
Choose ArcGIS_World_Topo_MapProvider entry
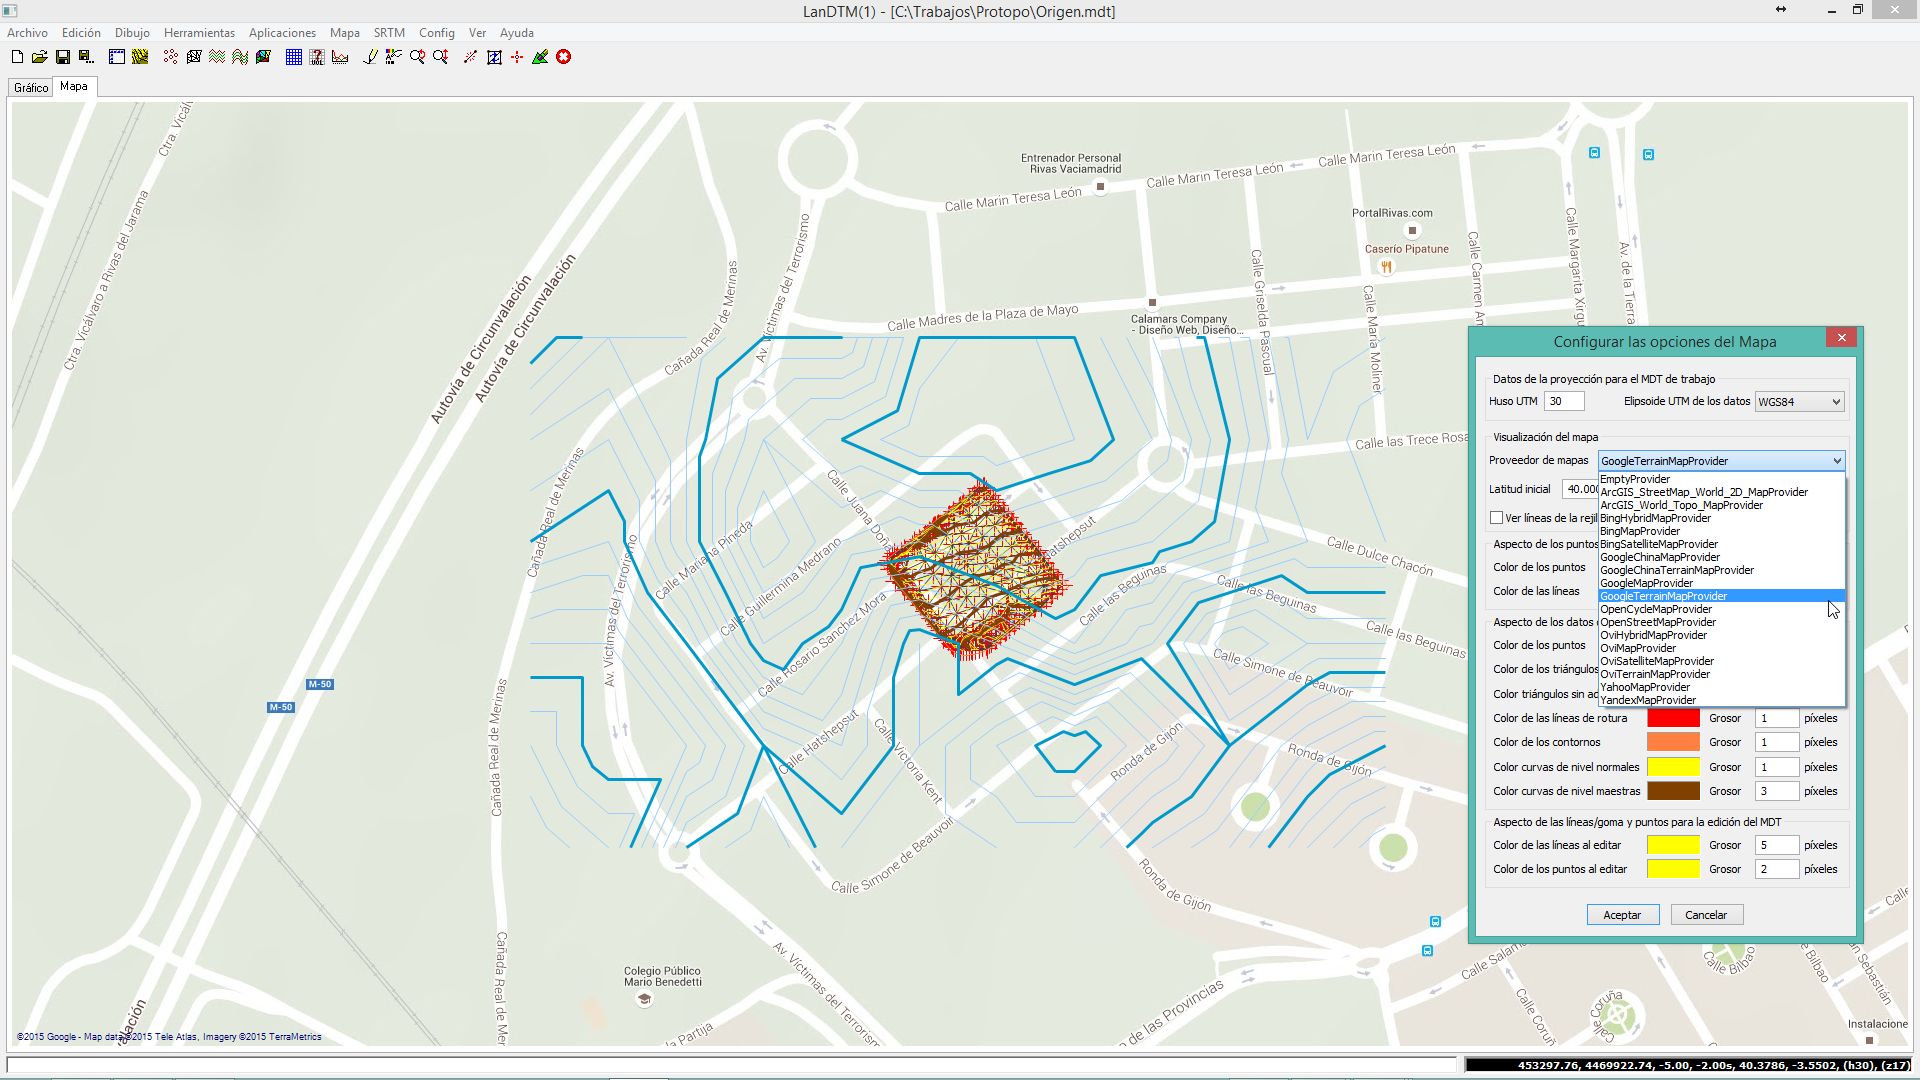coord(1721,505)
